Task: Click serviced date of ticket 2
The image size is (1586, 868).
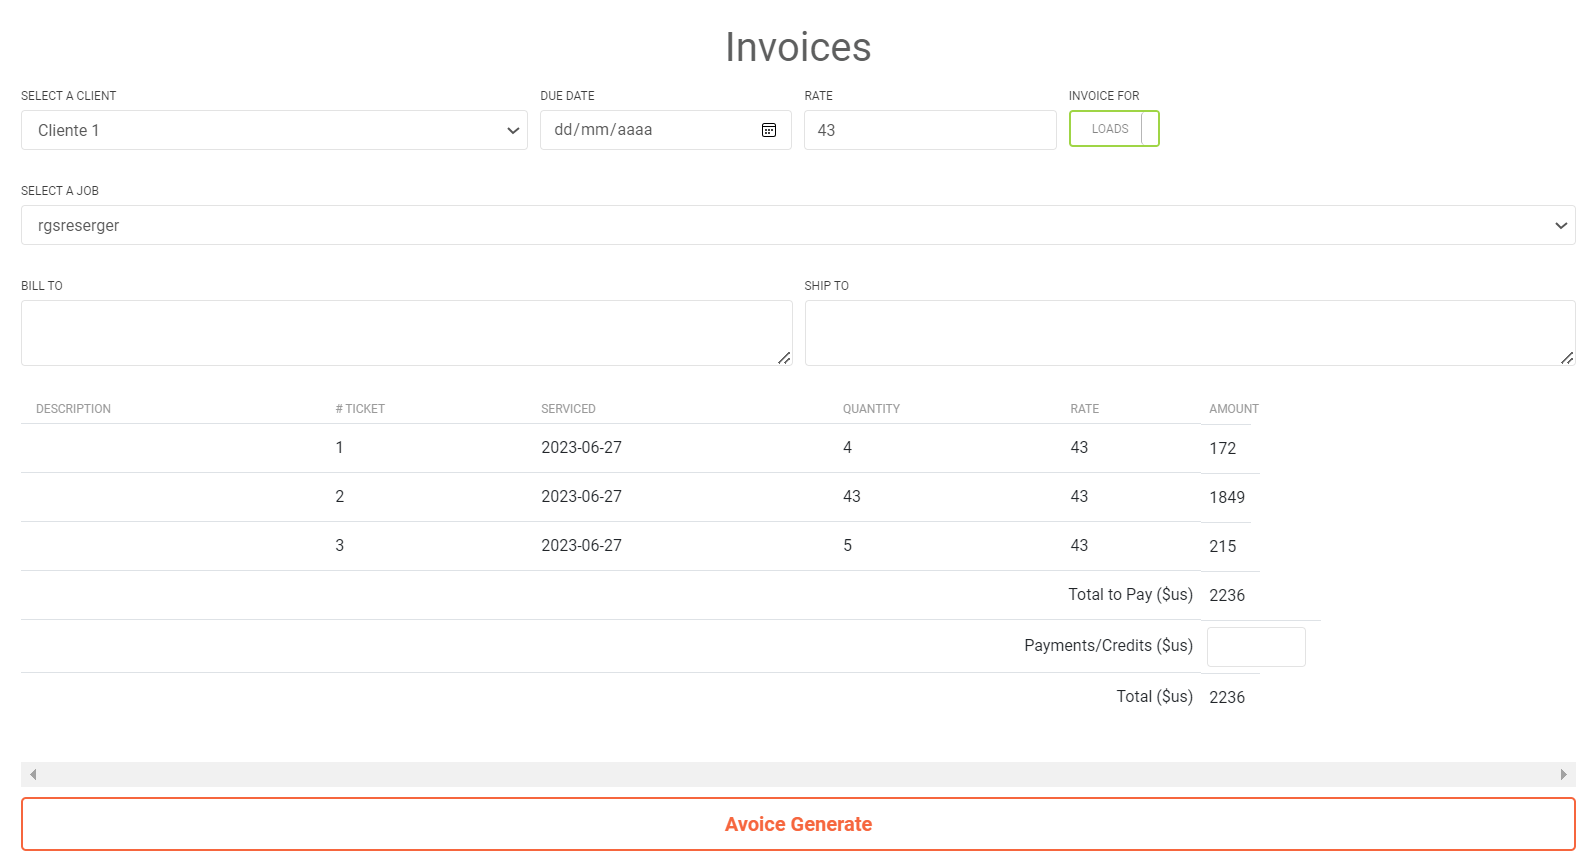Action: pyautogui.click(x=582, y=497)
